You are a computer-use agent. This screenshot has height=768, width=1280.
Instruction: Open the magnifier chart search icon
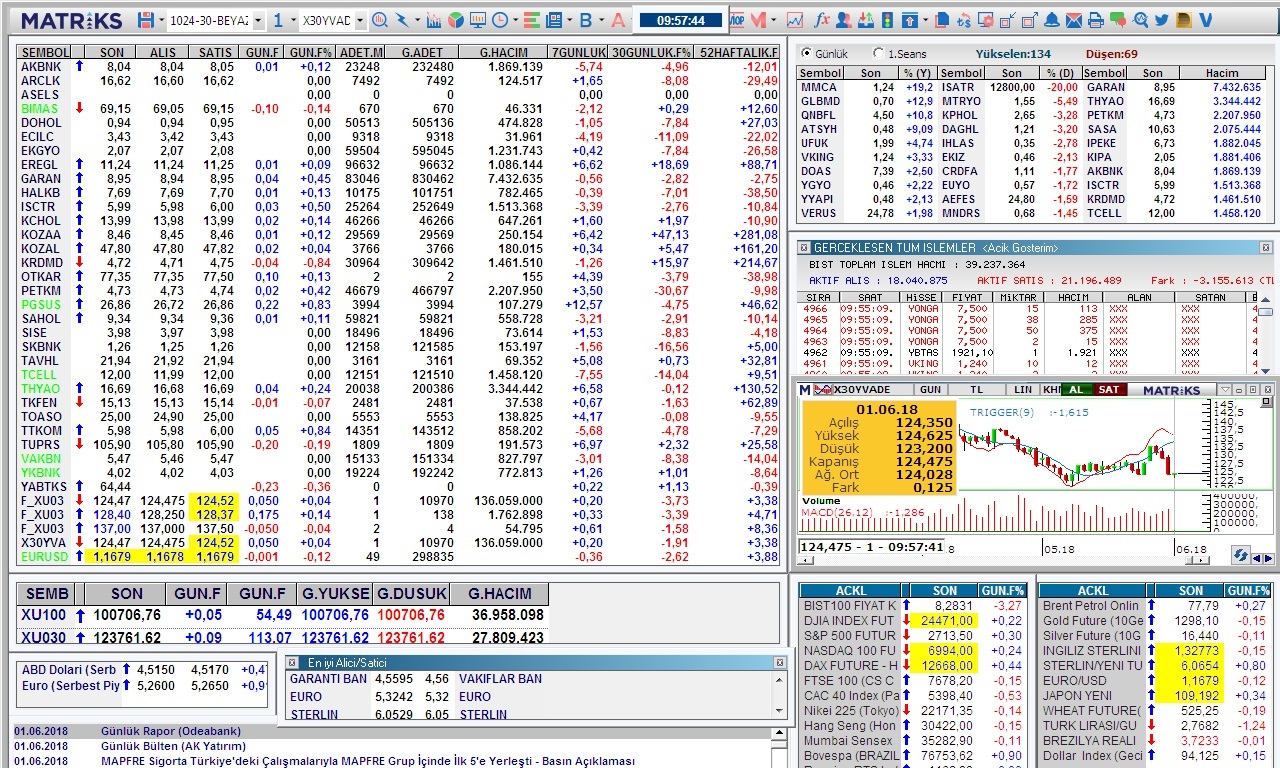pos(380,20)
